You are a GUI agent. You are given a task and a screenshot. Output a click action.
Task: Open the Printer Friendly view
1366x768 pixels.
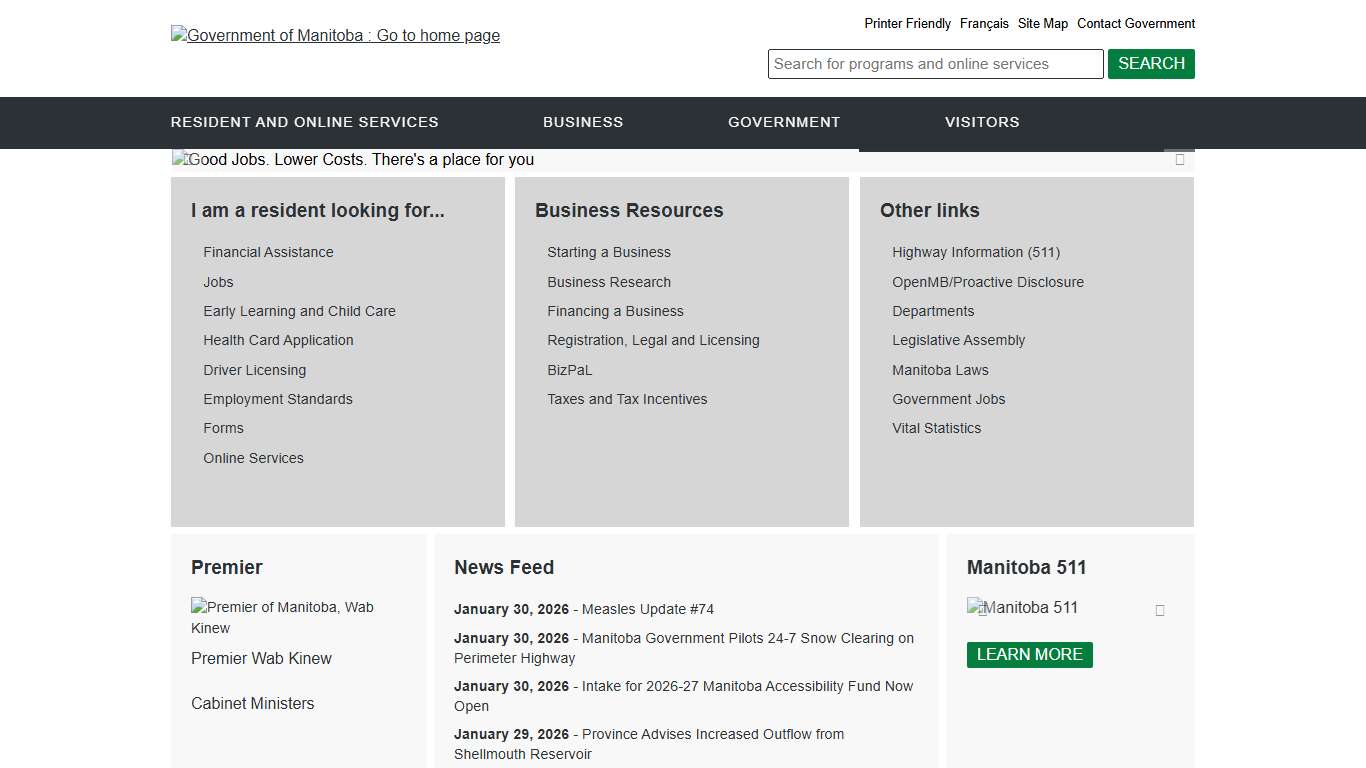(x=907, y=23)
